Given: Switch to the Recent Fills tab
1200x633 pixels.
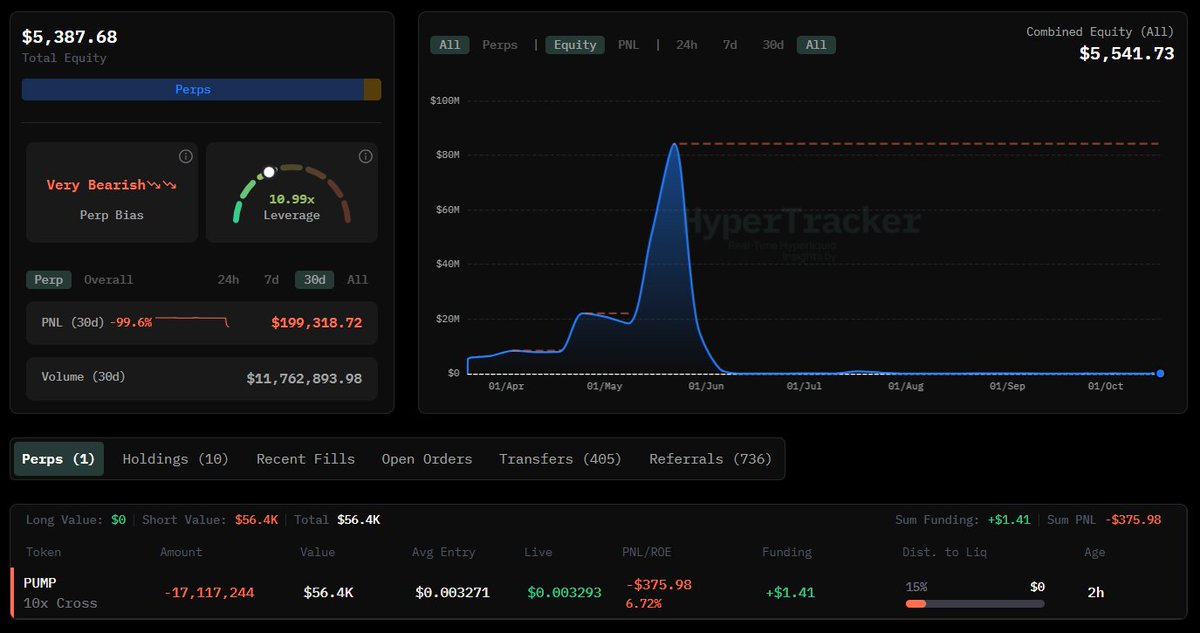Looking at the screenshot, I should (305, 459).
